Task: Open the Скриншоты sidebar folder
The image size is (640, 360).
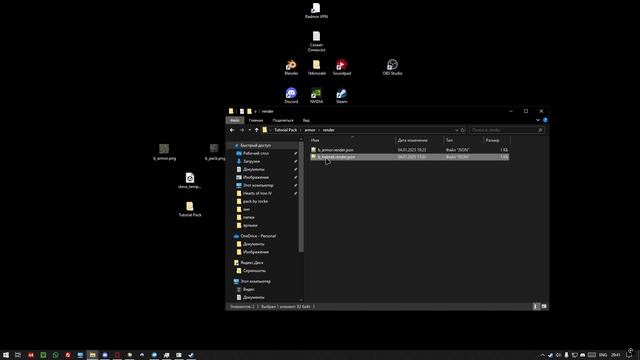Action: coord(254,271)
